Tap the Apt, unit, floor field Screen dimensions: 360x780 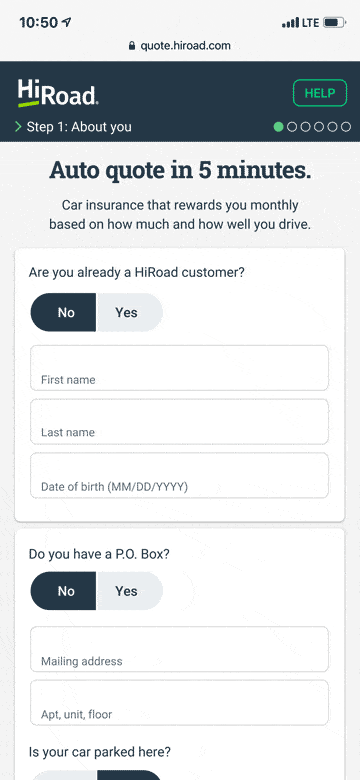[180, 702]
